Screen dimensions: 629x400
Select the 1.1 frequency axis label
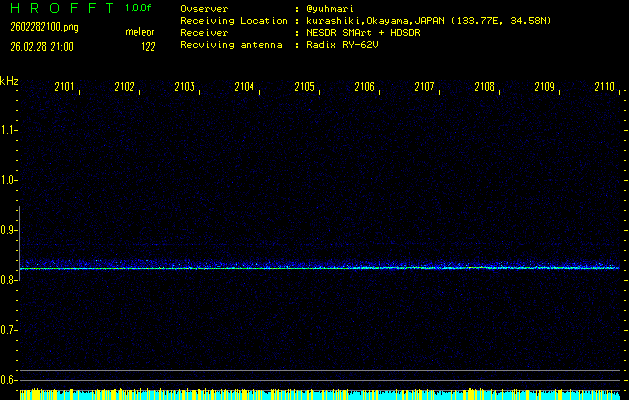[x=9, y=130]
